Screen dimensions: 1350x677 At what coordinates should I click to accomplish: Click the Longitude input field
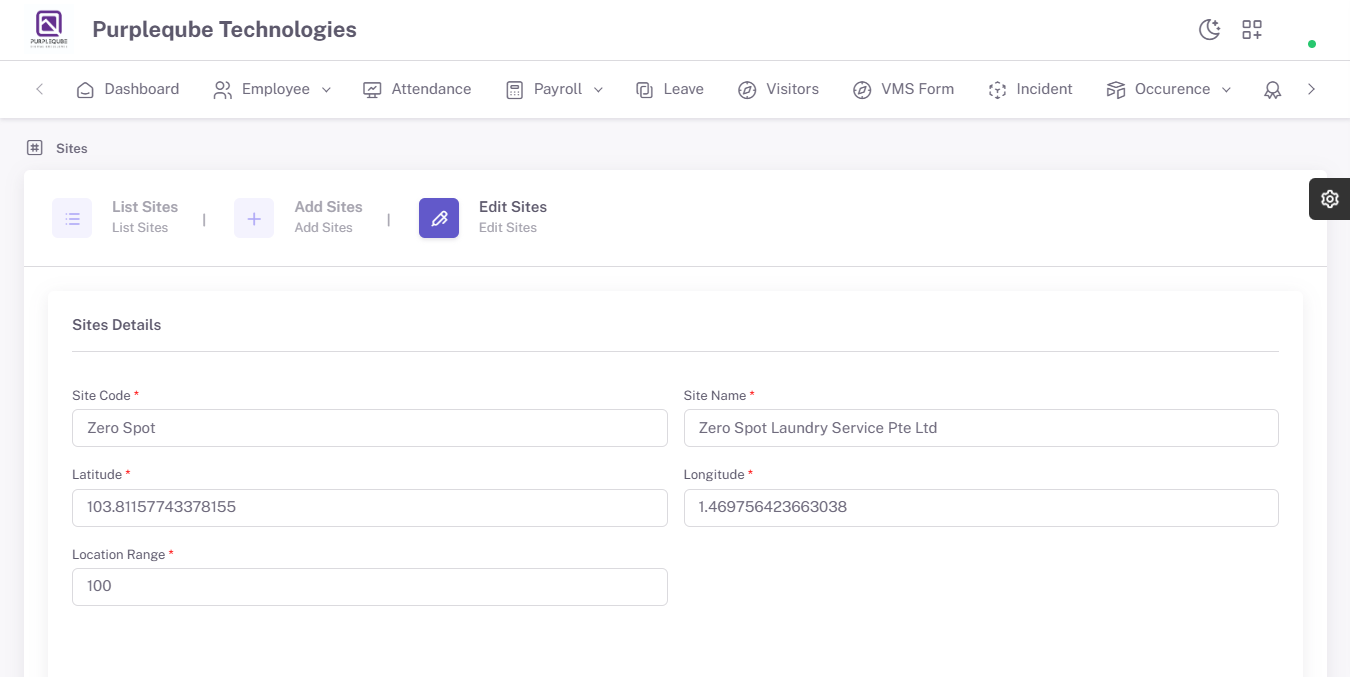(x=981, y=508)
